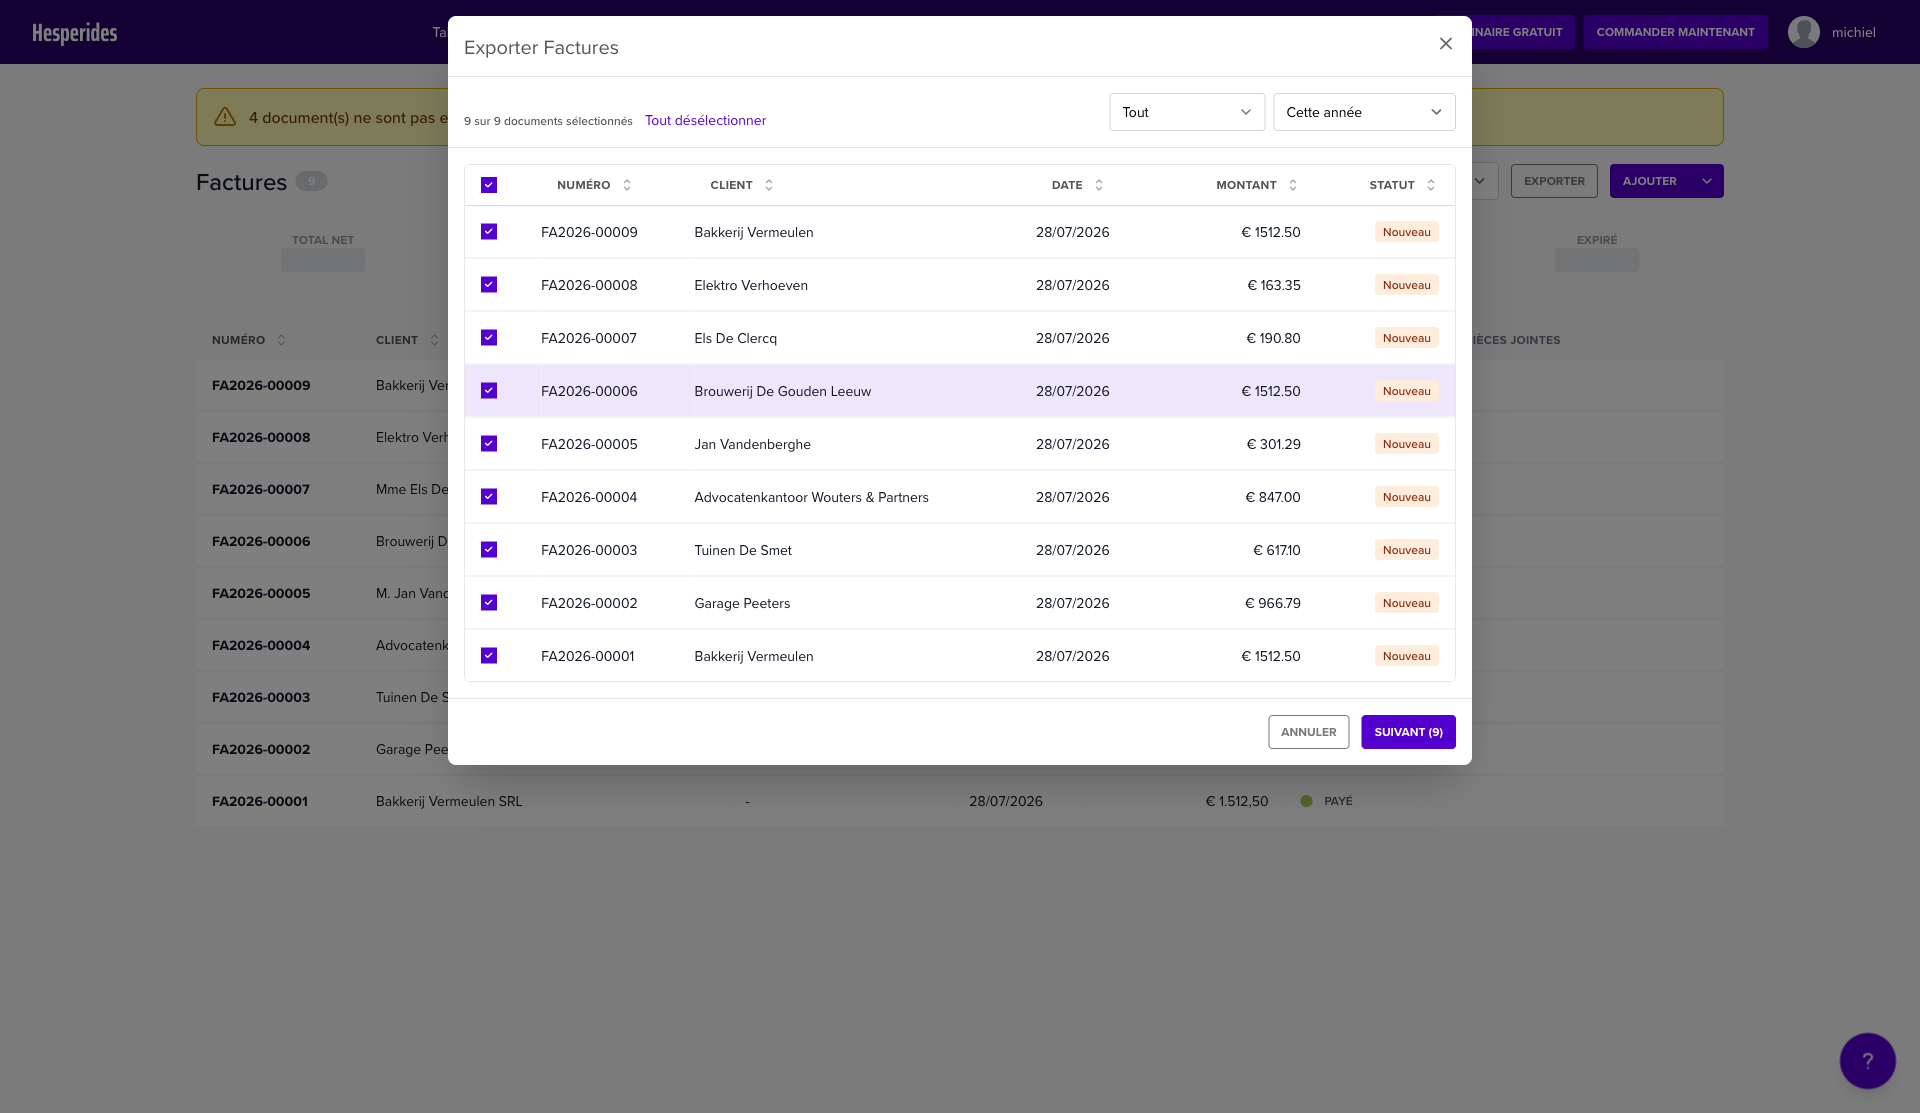This screenshot has height=1113, width=1920.
Task: Click FA2026-00005 in background Factures list
Action: (x=261, y=593)
